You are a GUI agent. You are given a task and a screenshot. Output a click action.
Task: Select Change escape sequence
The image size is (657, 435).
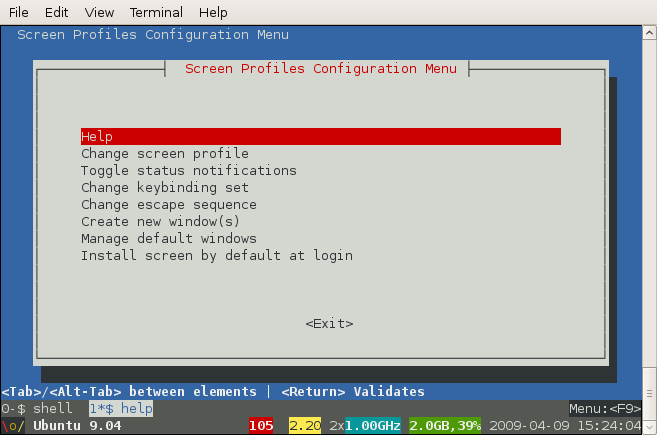click(169, 205)
